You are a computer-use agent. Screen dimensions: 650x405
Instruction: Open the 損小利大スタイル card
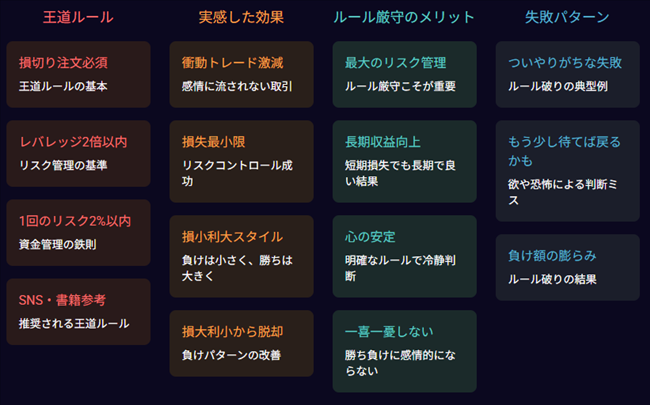pyautogui.click(x=241, y=248)
